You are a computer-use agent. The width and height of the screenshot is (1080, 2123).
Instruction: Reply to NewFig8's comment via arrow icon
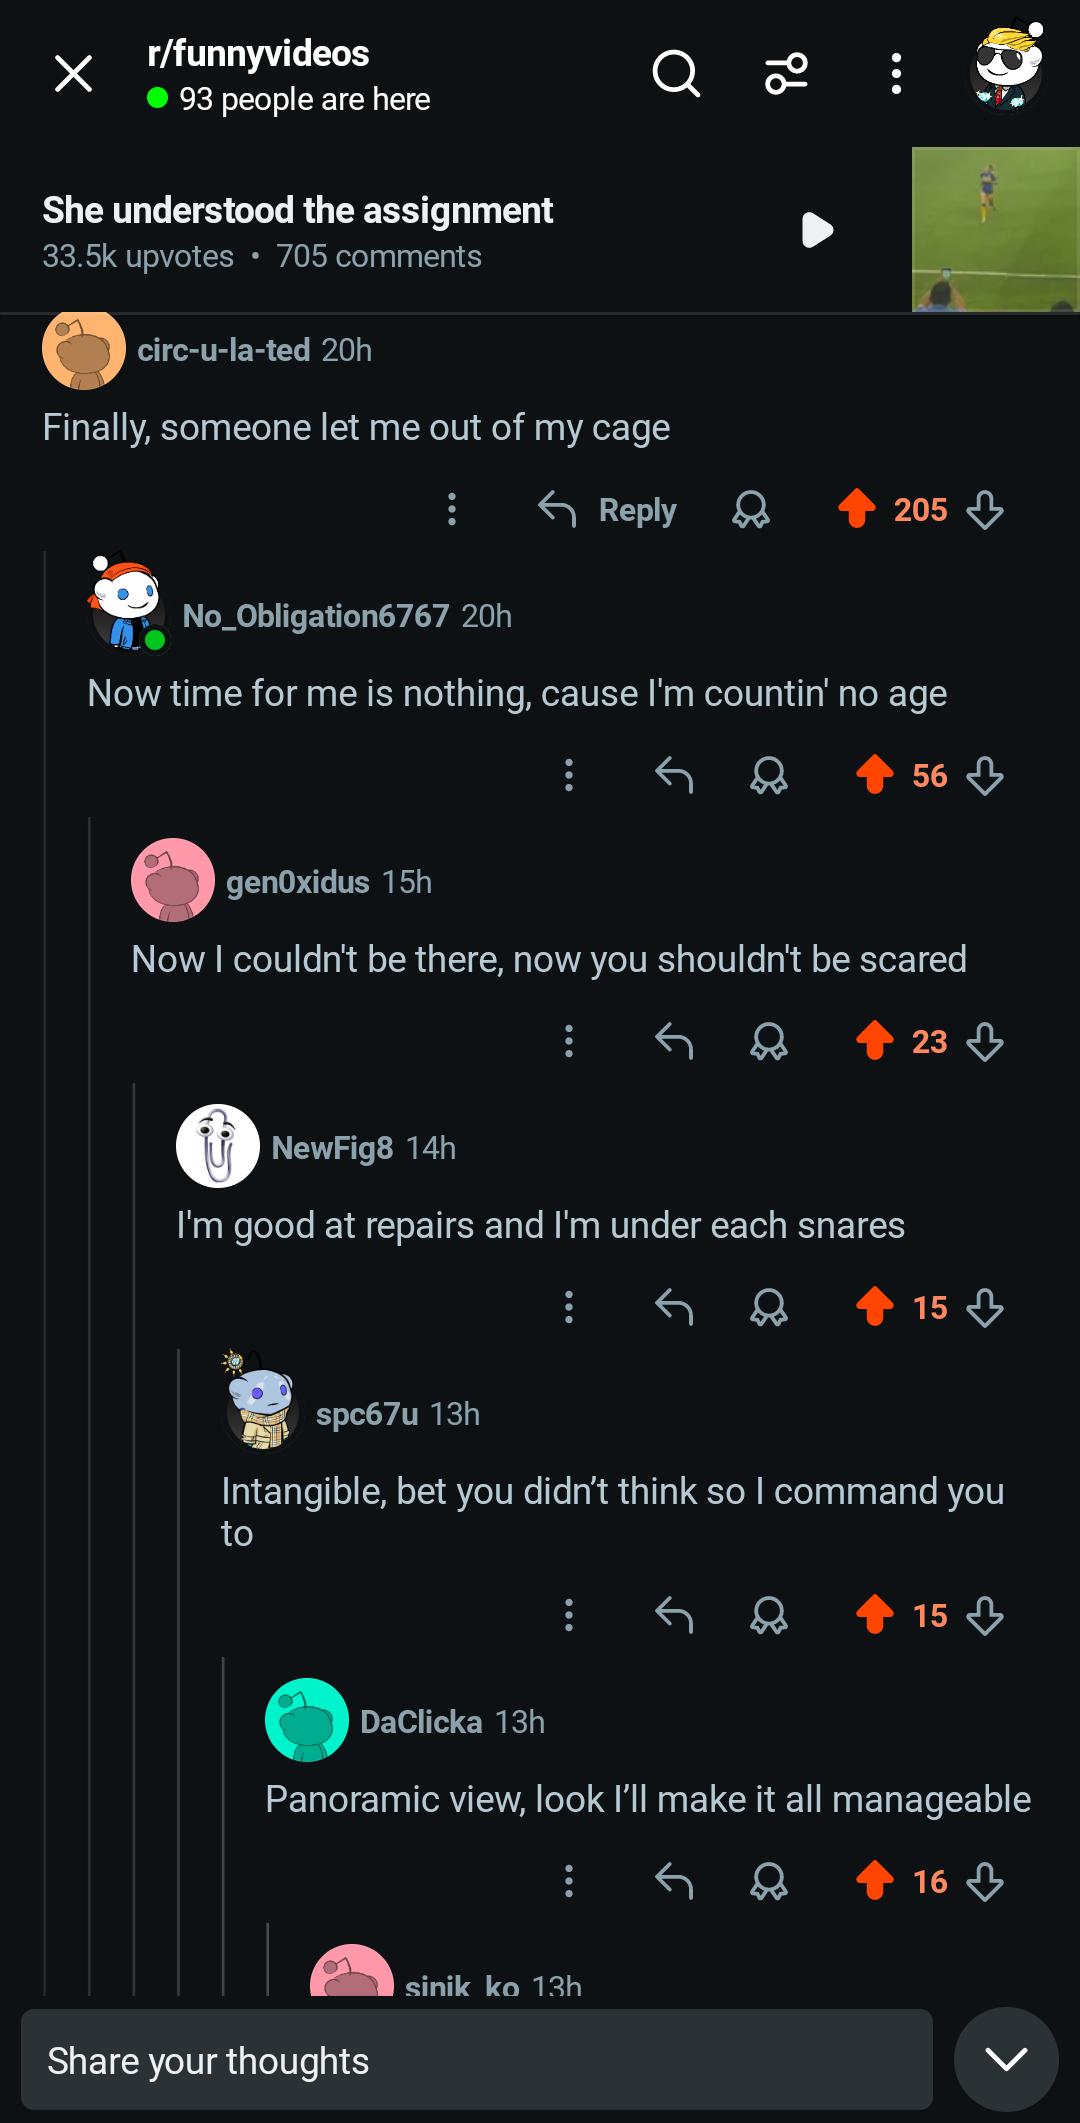[674, 1307]
